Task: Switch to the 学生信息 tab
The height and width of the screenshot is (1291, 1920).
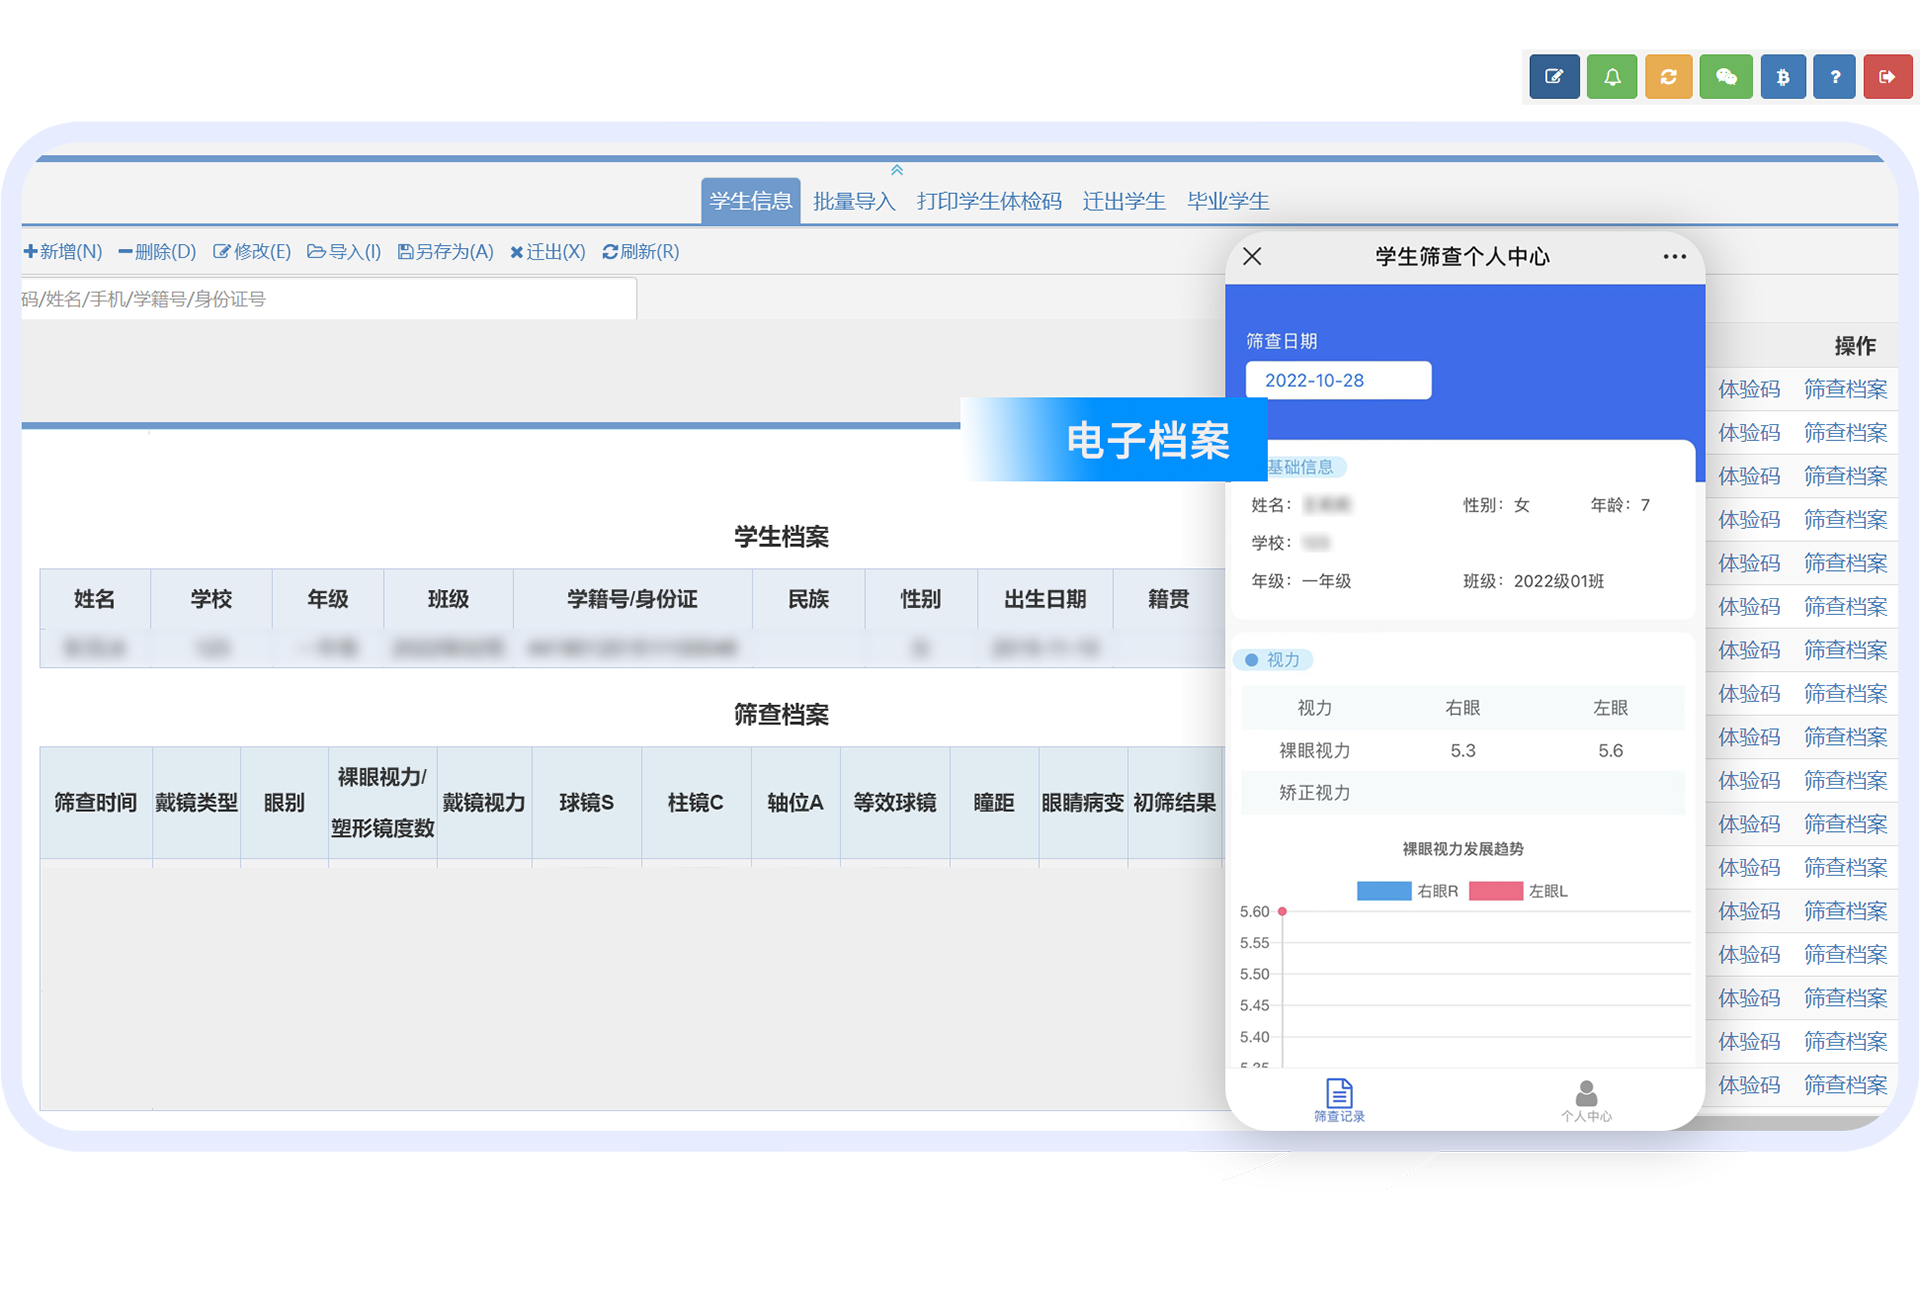Action: 750,201
